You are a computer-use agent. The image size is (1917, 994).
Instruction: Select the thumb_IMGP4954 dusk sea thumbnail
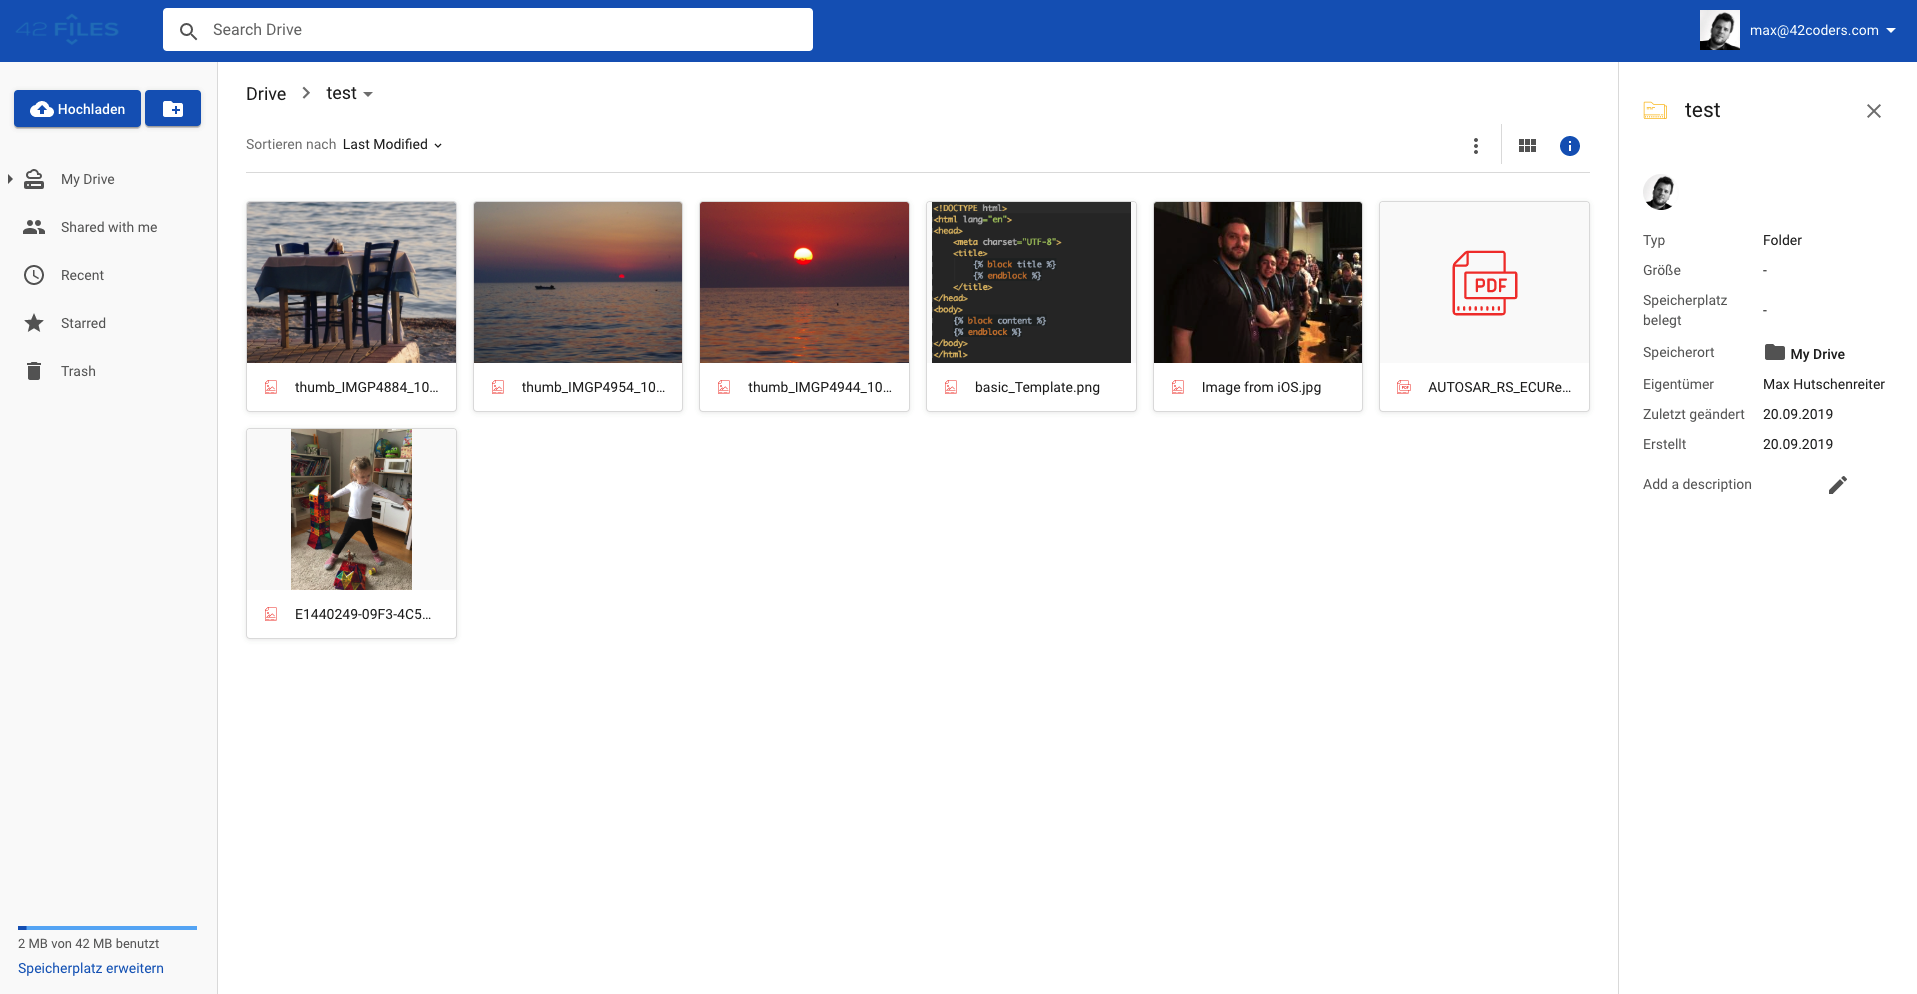[578, 282]
